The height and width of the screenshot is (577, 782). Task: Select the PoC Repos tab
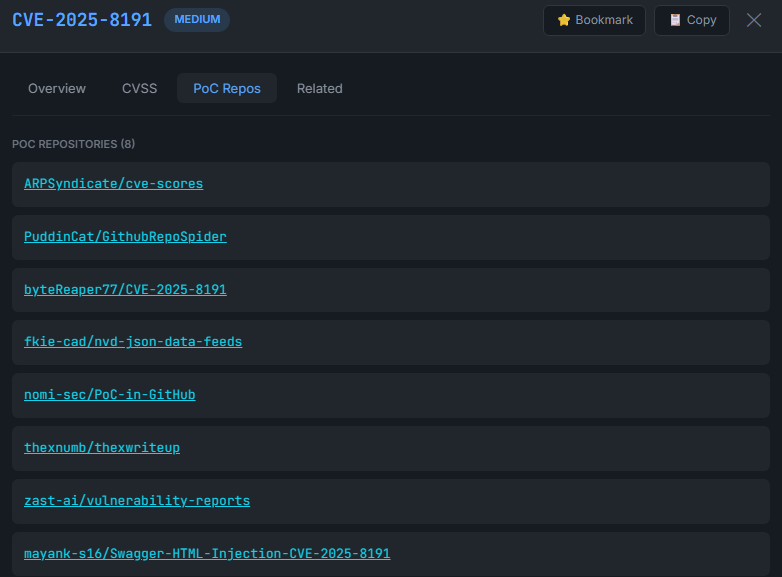[227, 88]
